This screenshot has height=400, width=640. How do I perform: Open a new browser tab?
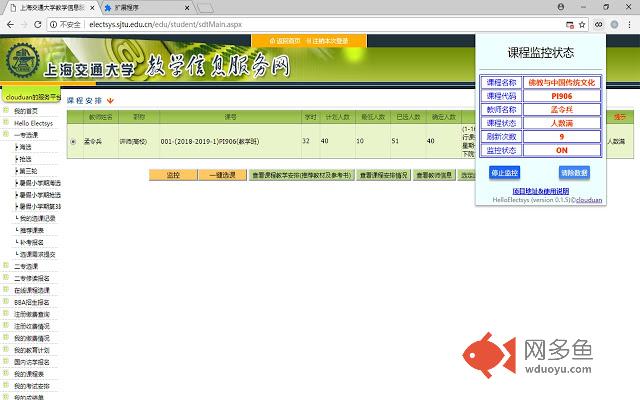pyautogui.click(x=205, y=8)
